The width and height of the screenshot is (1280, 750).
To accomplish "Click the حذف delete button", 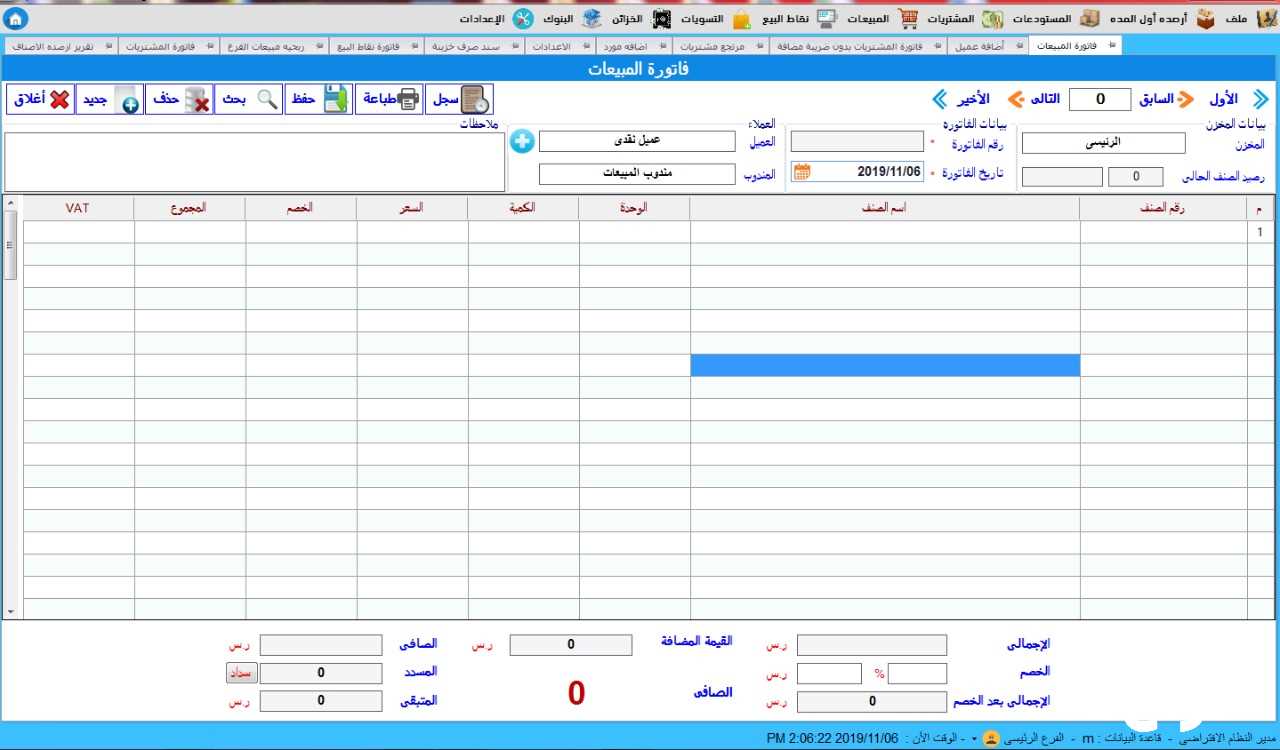I will tap(179, 99).
